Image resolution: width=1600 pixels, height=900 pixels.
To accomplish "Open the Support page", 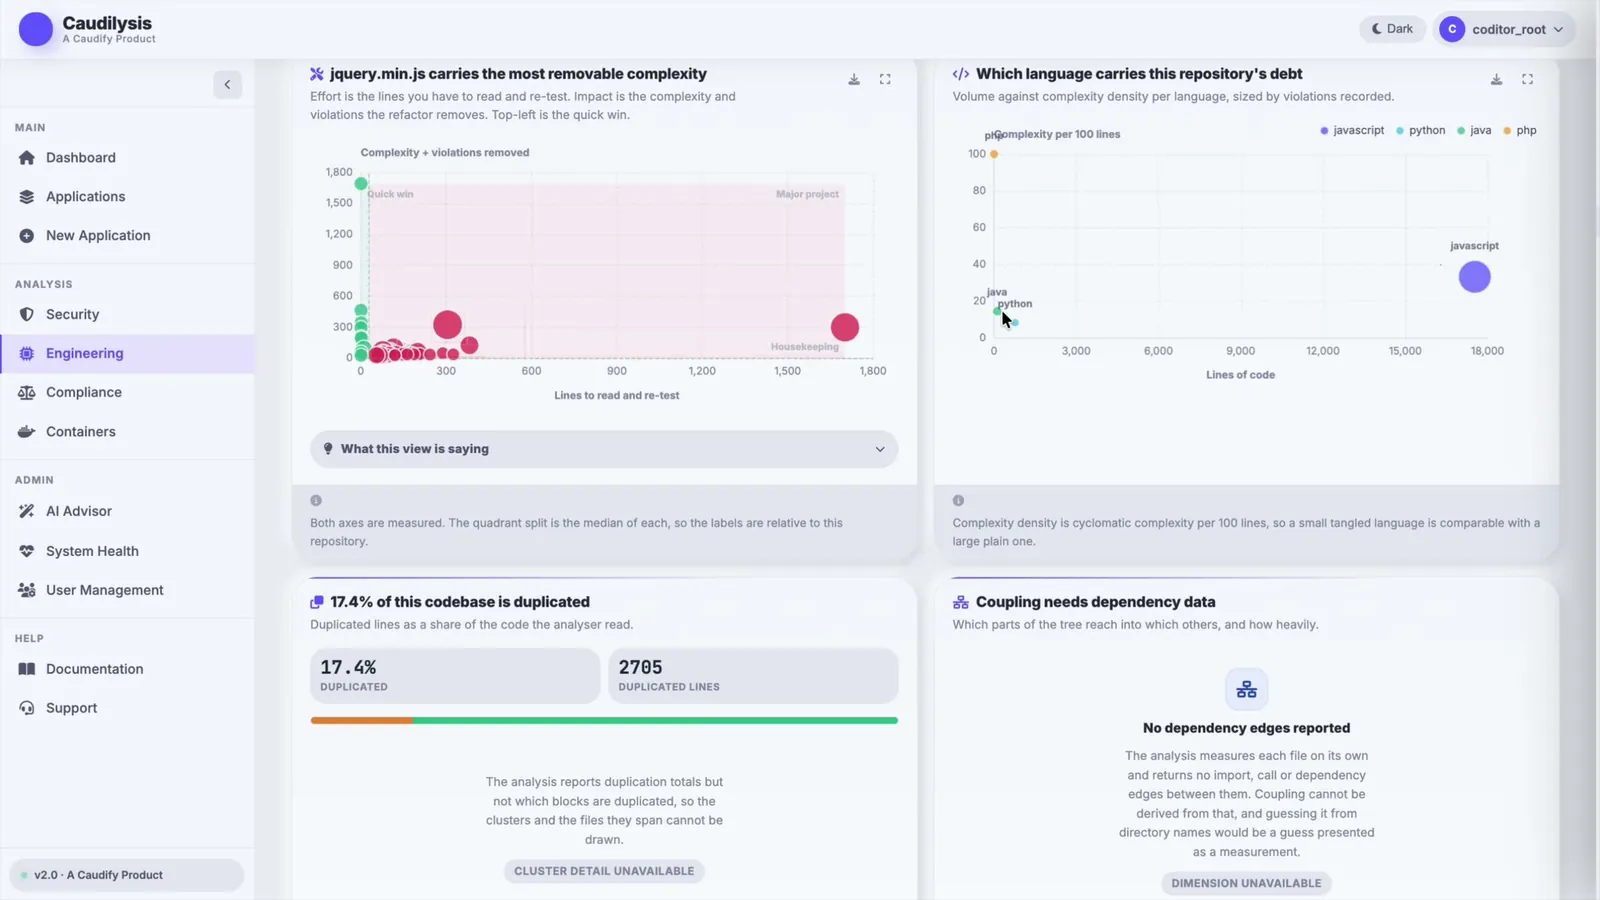I will click(127, 708).
